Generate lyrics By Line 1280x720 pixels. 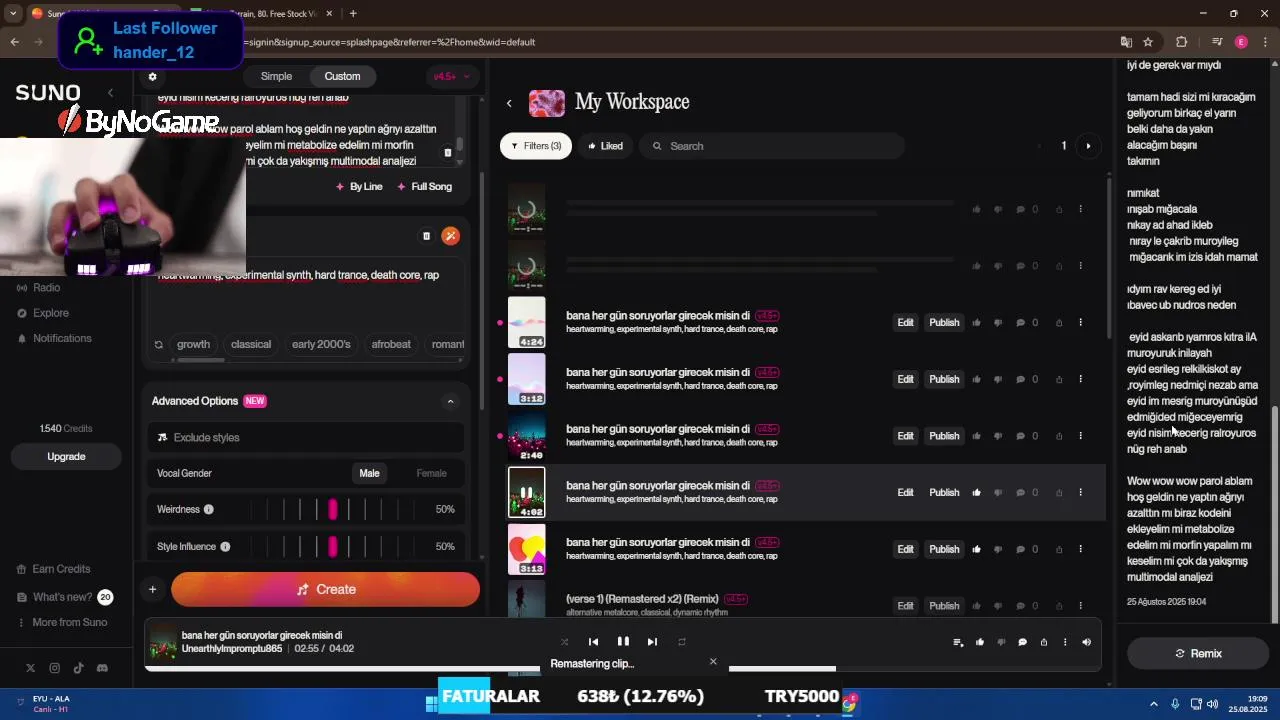click(x=359, y=187)
